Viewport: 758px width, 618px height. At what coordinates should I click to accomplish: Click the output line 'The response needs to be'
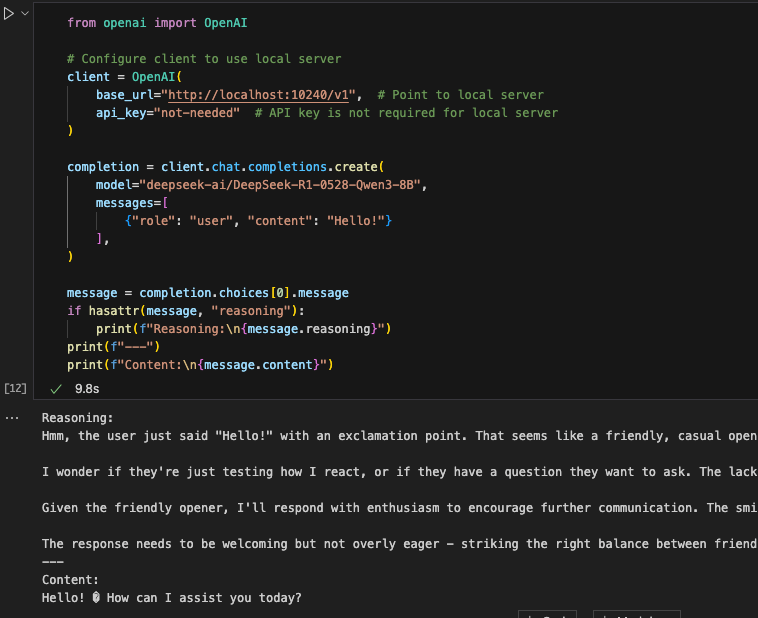[x=399, y=544]
